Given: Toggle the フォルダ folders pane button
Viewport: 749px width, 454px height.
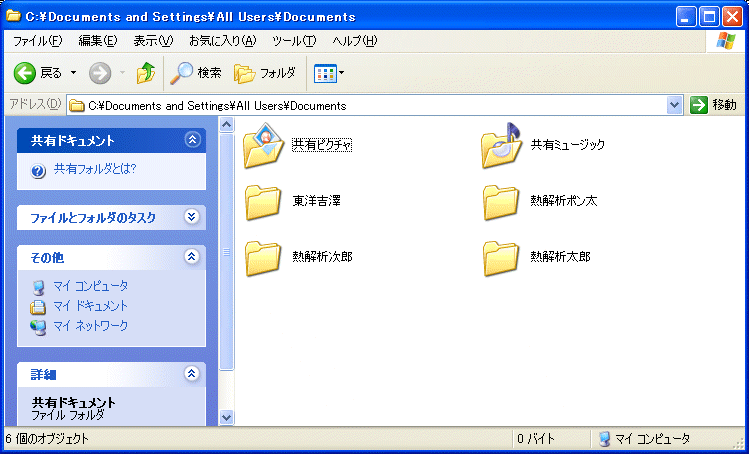Looking at the screenshot, I should tap(265, 73).
